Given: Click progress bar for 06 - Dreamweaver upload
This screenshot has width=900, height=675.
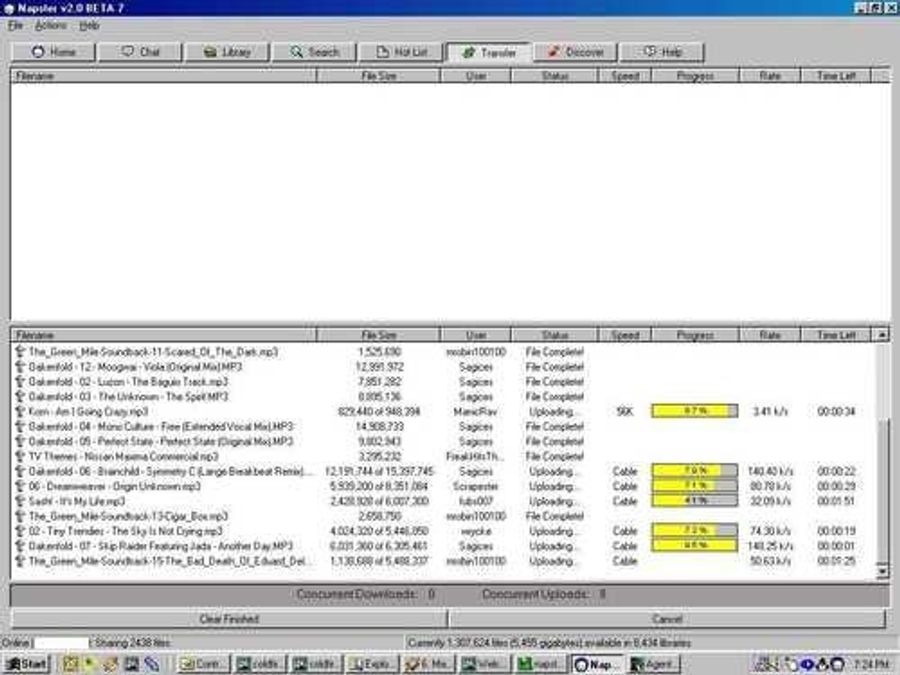Looking at the screenshot, I should 695,486.
